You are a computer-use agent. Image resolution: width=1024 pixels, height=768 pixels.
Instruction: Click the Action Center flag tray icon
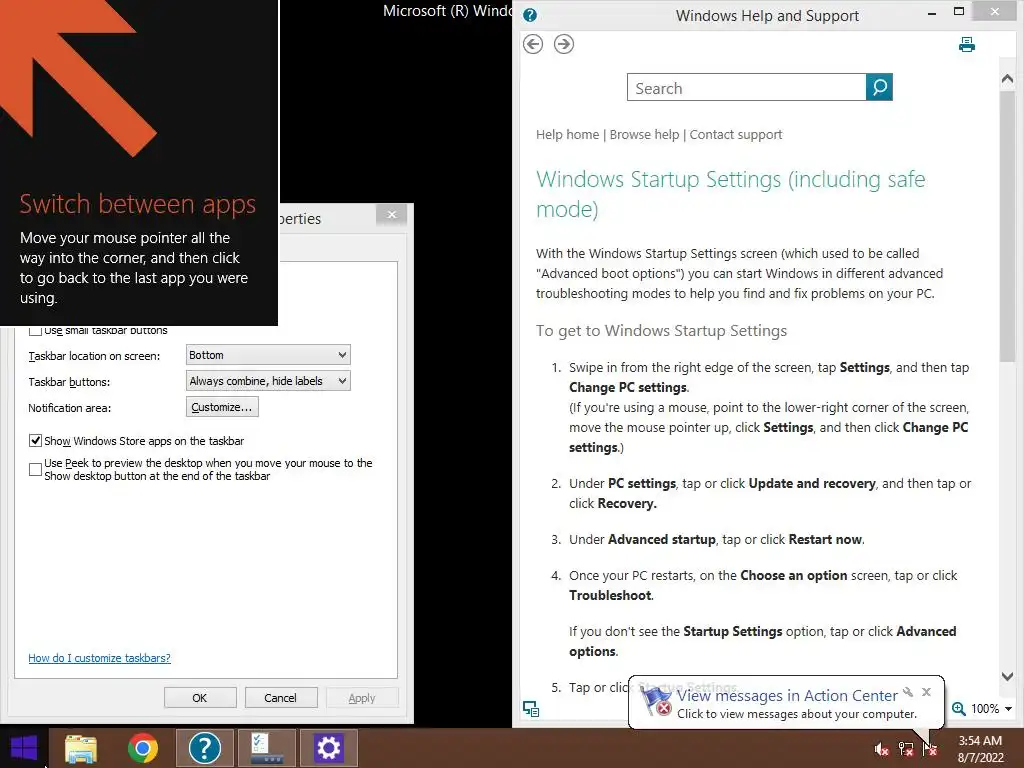click(930, 749)
